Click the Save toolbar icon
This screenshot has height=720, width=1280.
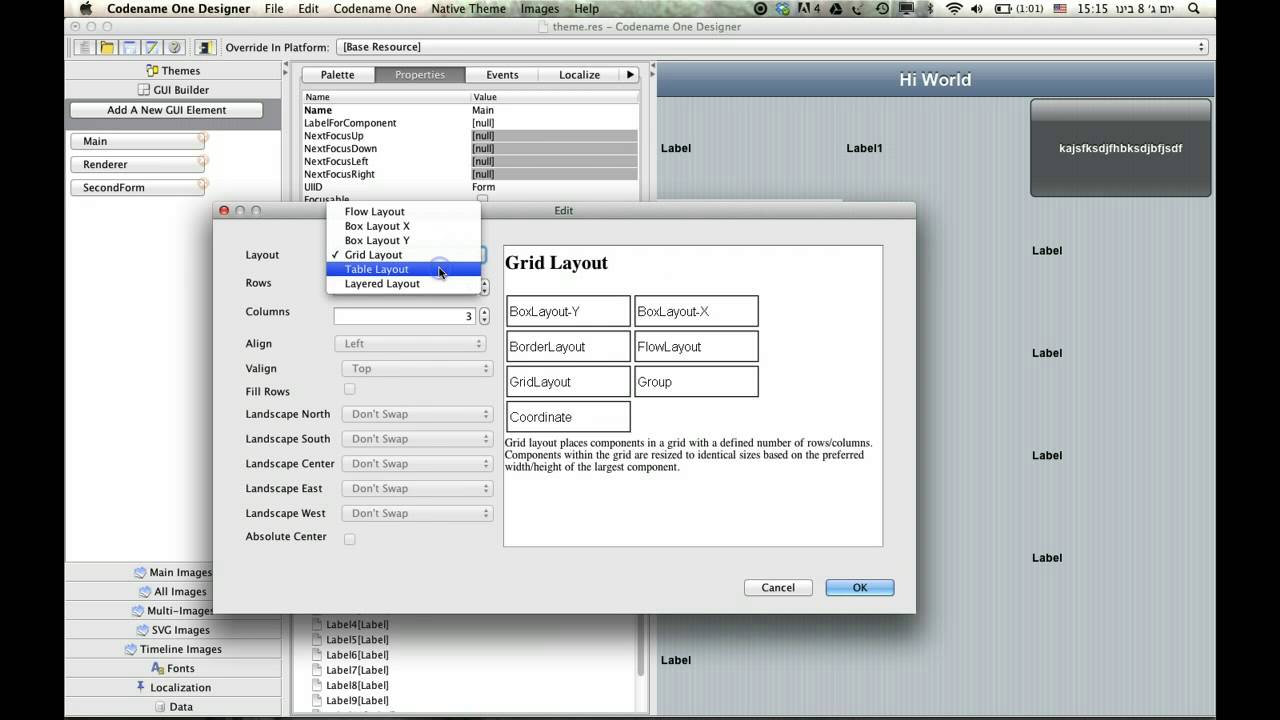pyautogui.click(x=129, y=47)
